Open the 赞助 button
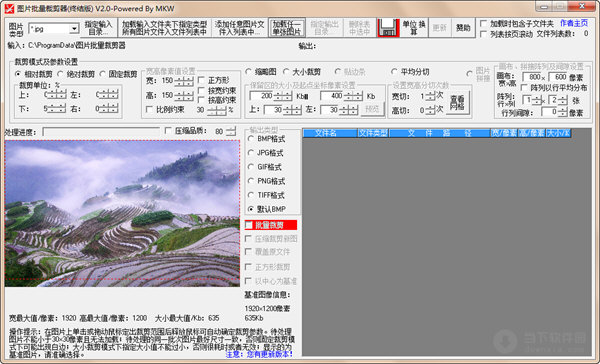The image size is (600, 364). click(x=463, y=28)
